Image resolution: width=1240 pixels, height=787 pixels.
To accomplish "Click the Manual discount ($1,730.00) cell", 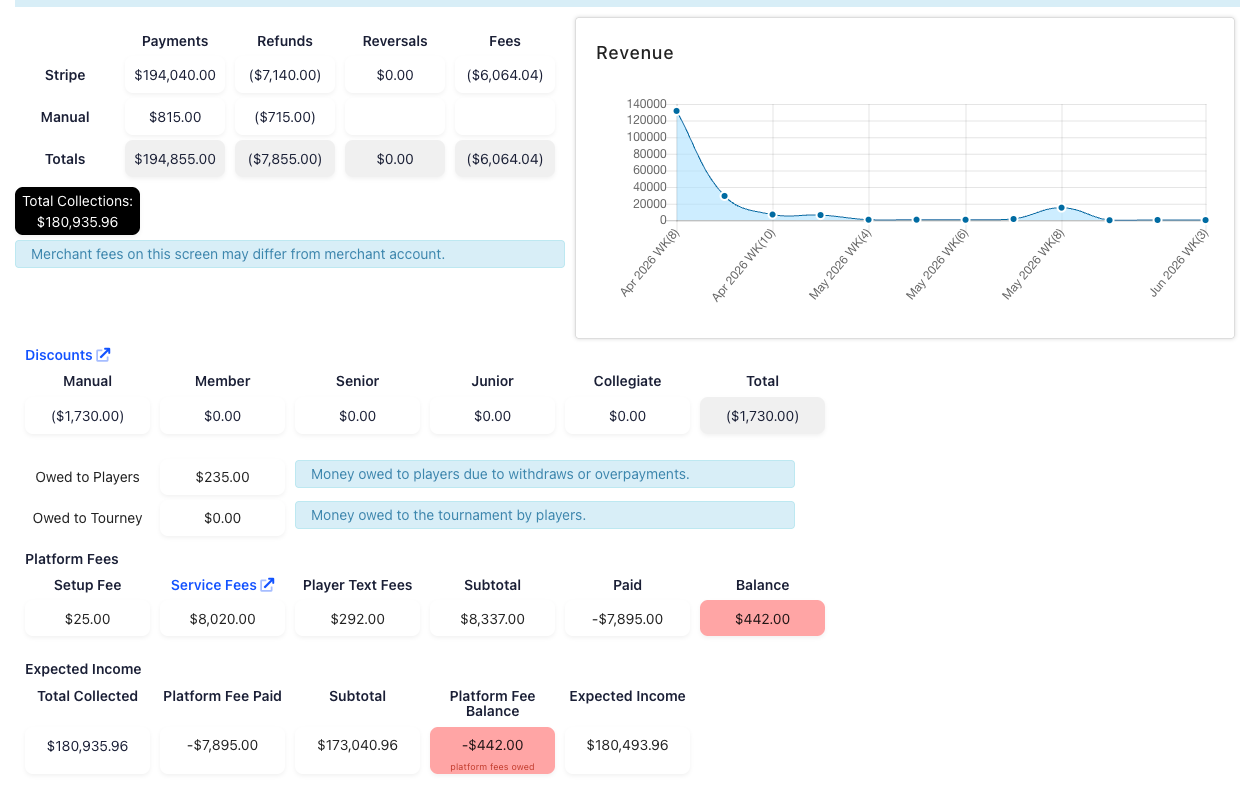I will point(88,416).
